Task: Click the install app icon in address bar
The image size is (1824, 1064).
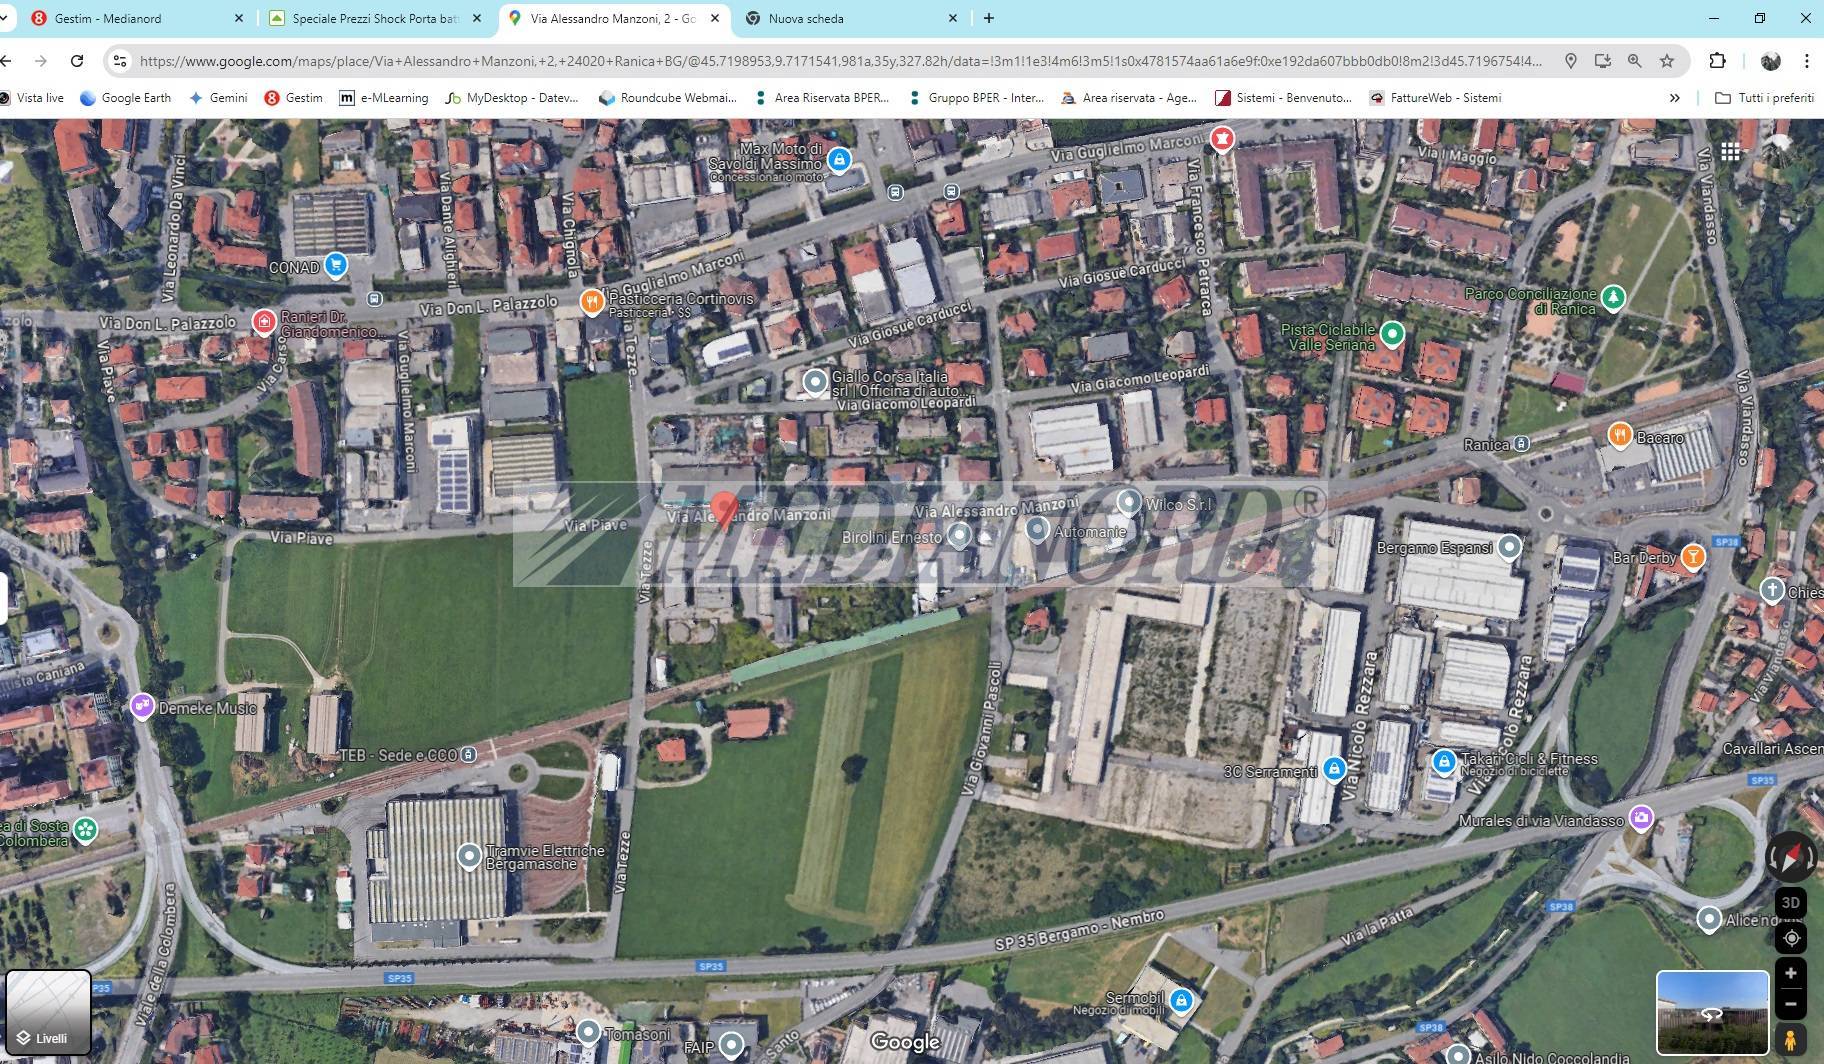Action: tap(1602, 61)
